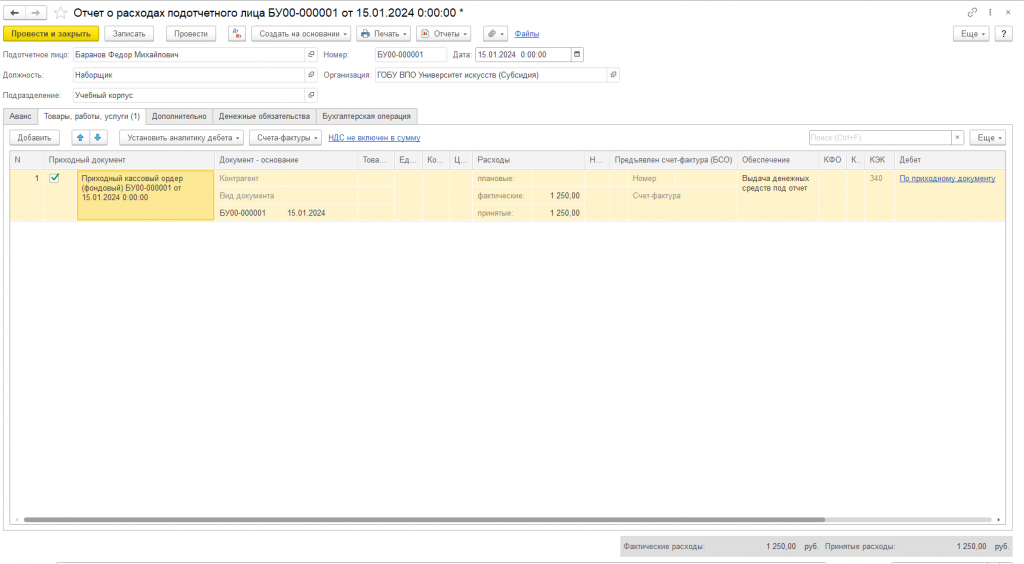Click the Должность field Наборщик
Screen dimensions: 1024x564
[189, 75]
